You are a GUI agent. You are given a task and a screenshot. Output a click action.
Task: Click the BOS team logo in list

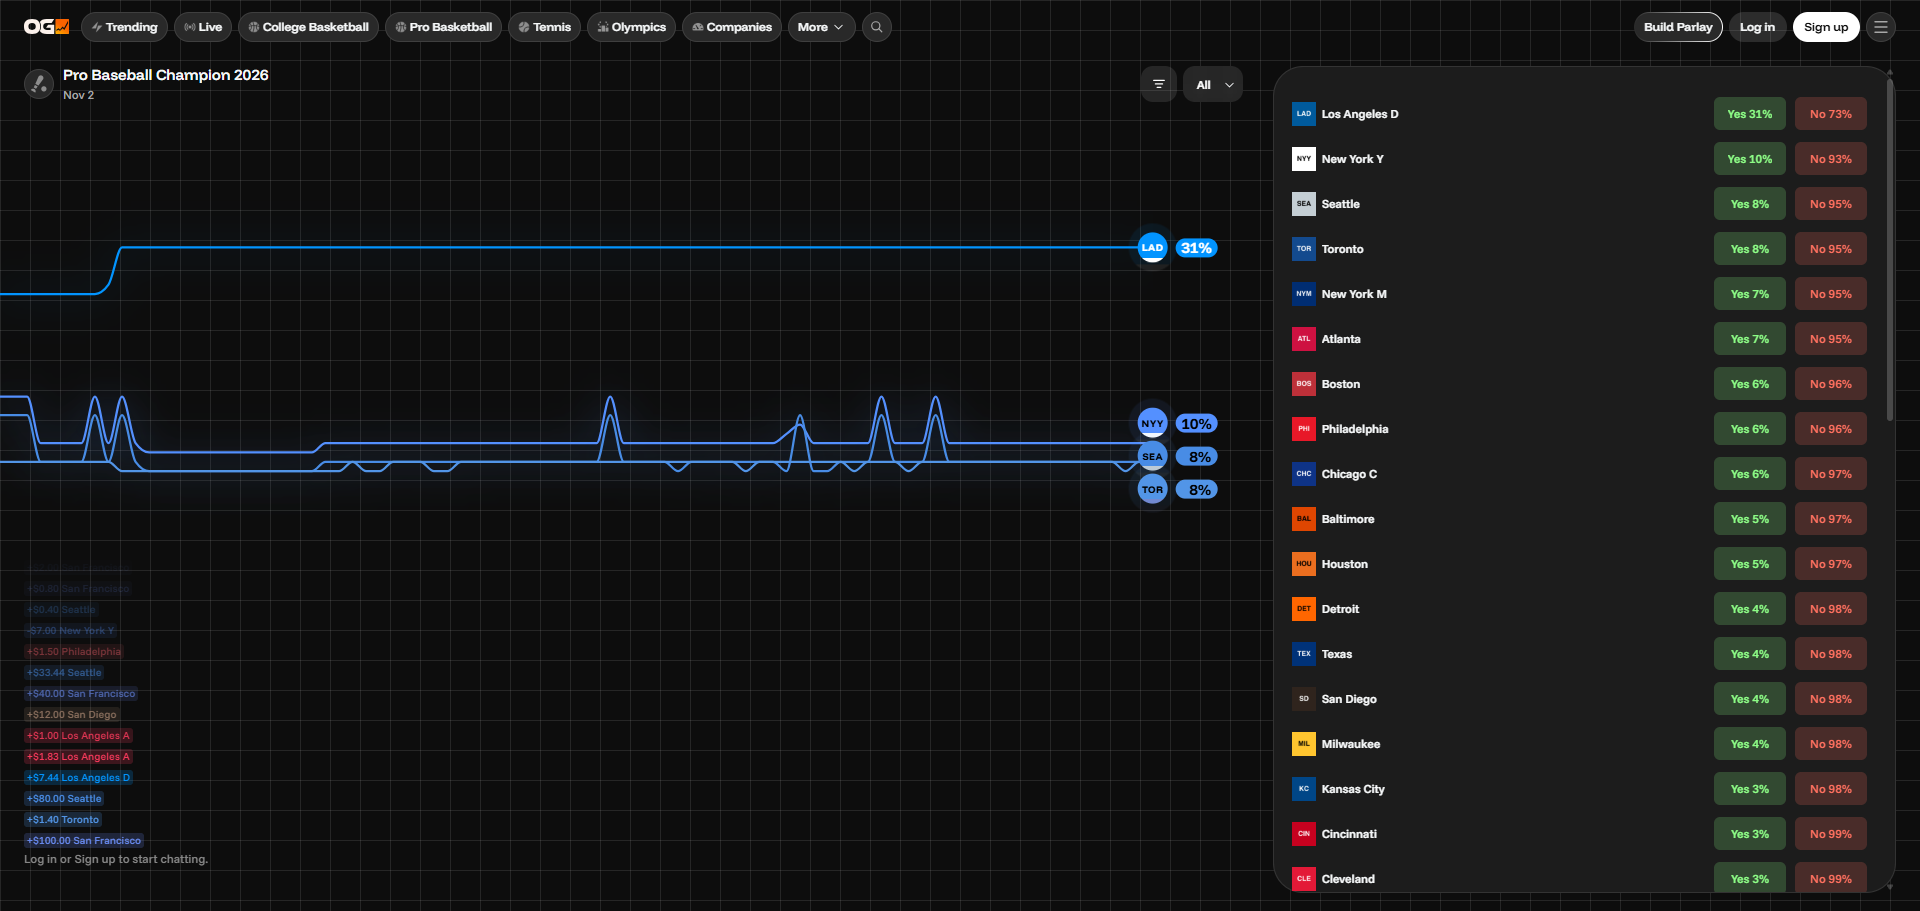tap(1304, 384)
